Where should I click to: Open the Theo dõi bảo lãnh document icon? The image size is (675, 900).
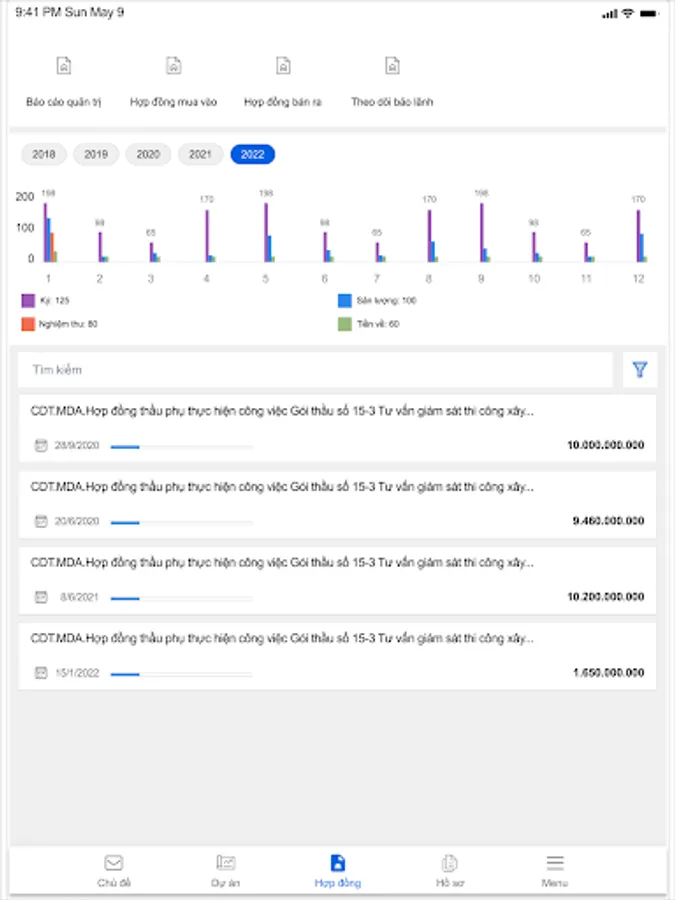click(392, 66)
